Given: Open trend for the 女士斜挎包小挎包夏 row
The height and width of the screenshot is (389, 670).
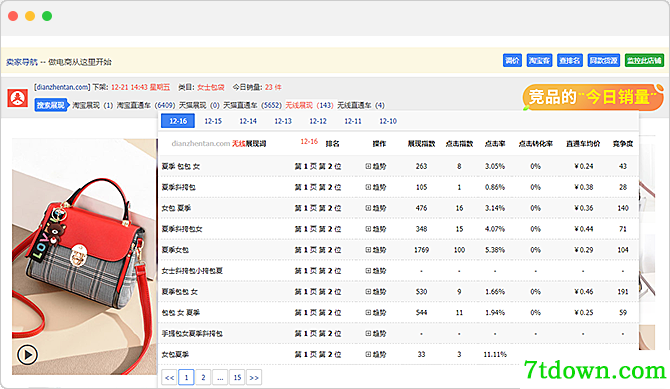Looking at the screenshot, I should [376, 271].
